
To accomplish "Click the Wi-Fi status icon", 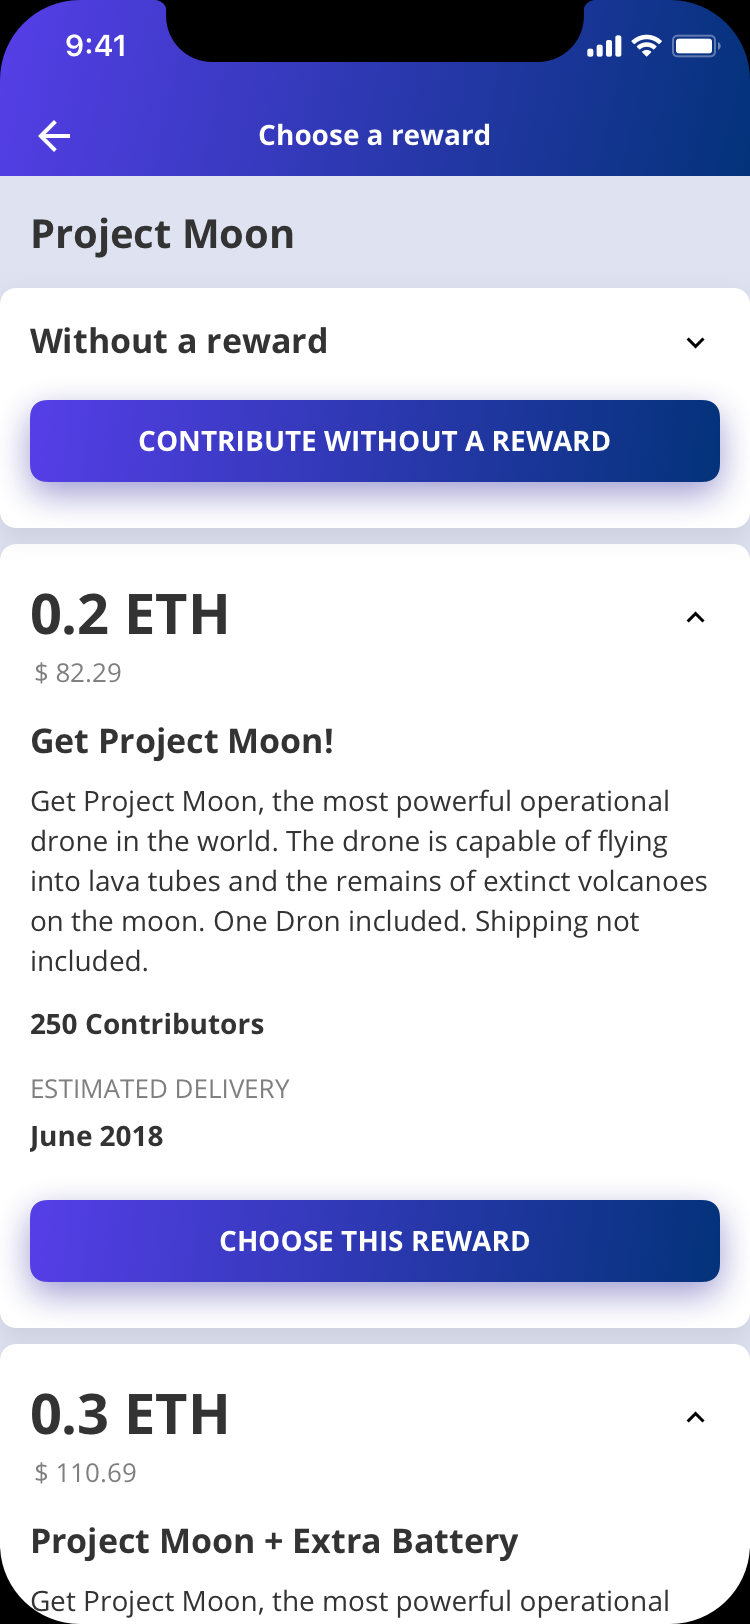I will point(648,46).
